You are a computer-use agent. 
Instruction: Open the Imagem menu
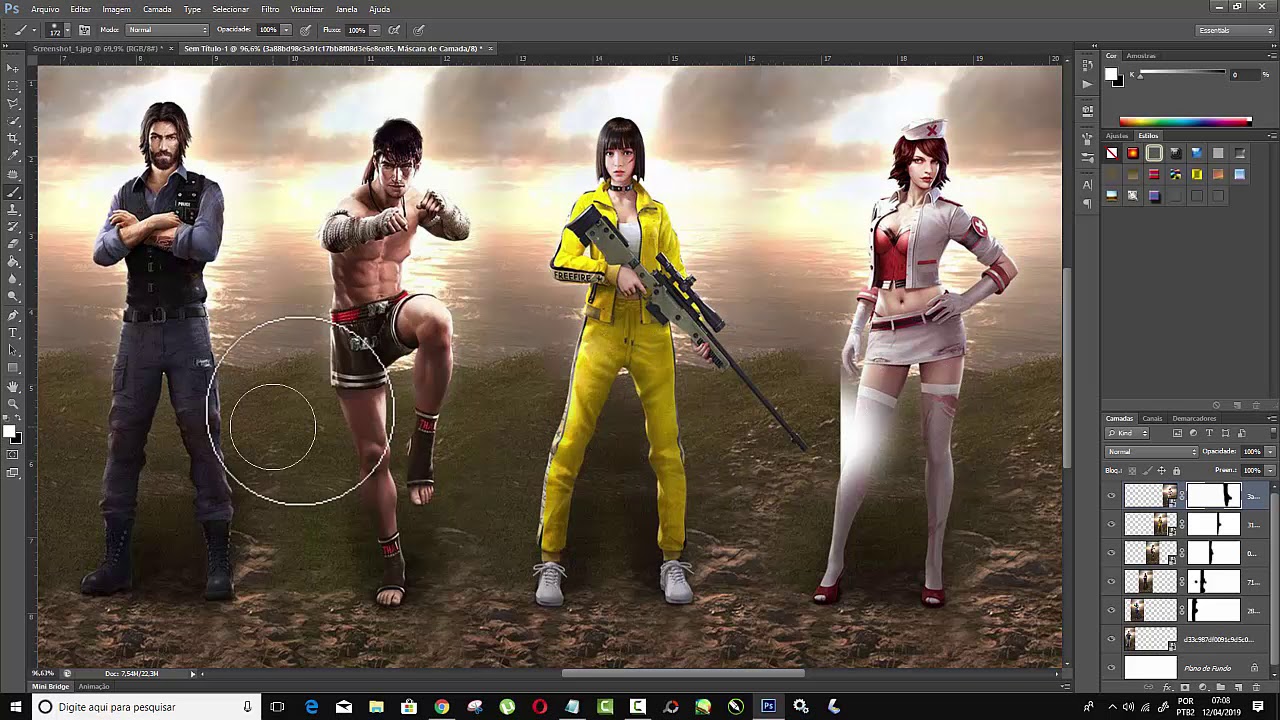click(116, 9)
